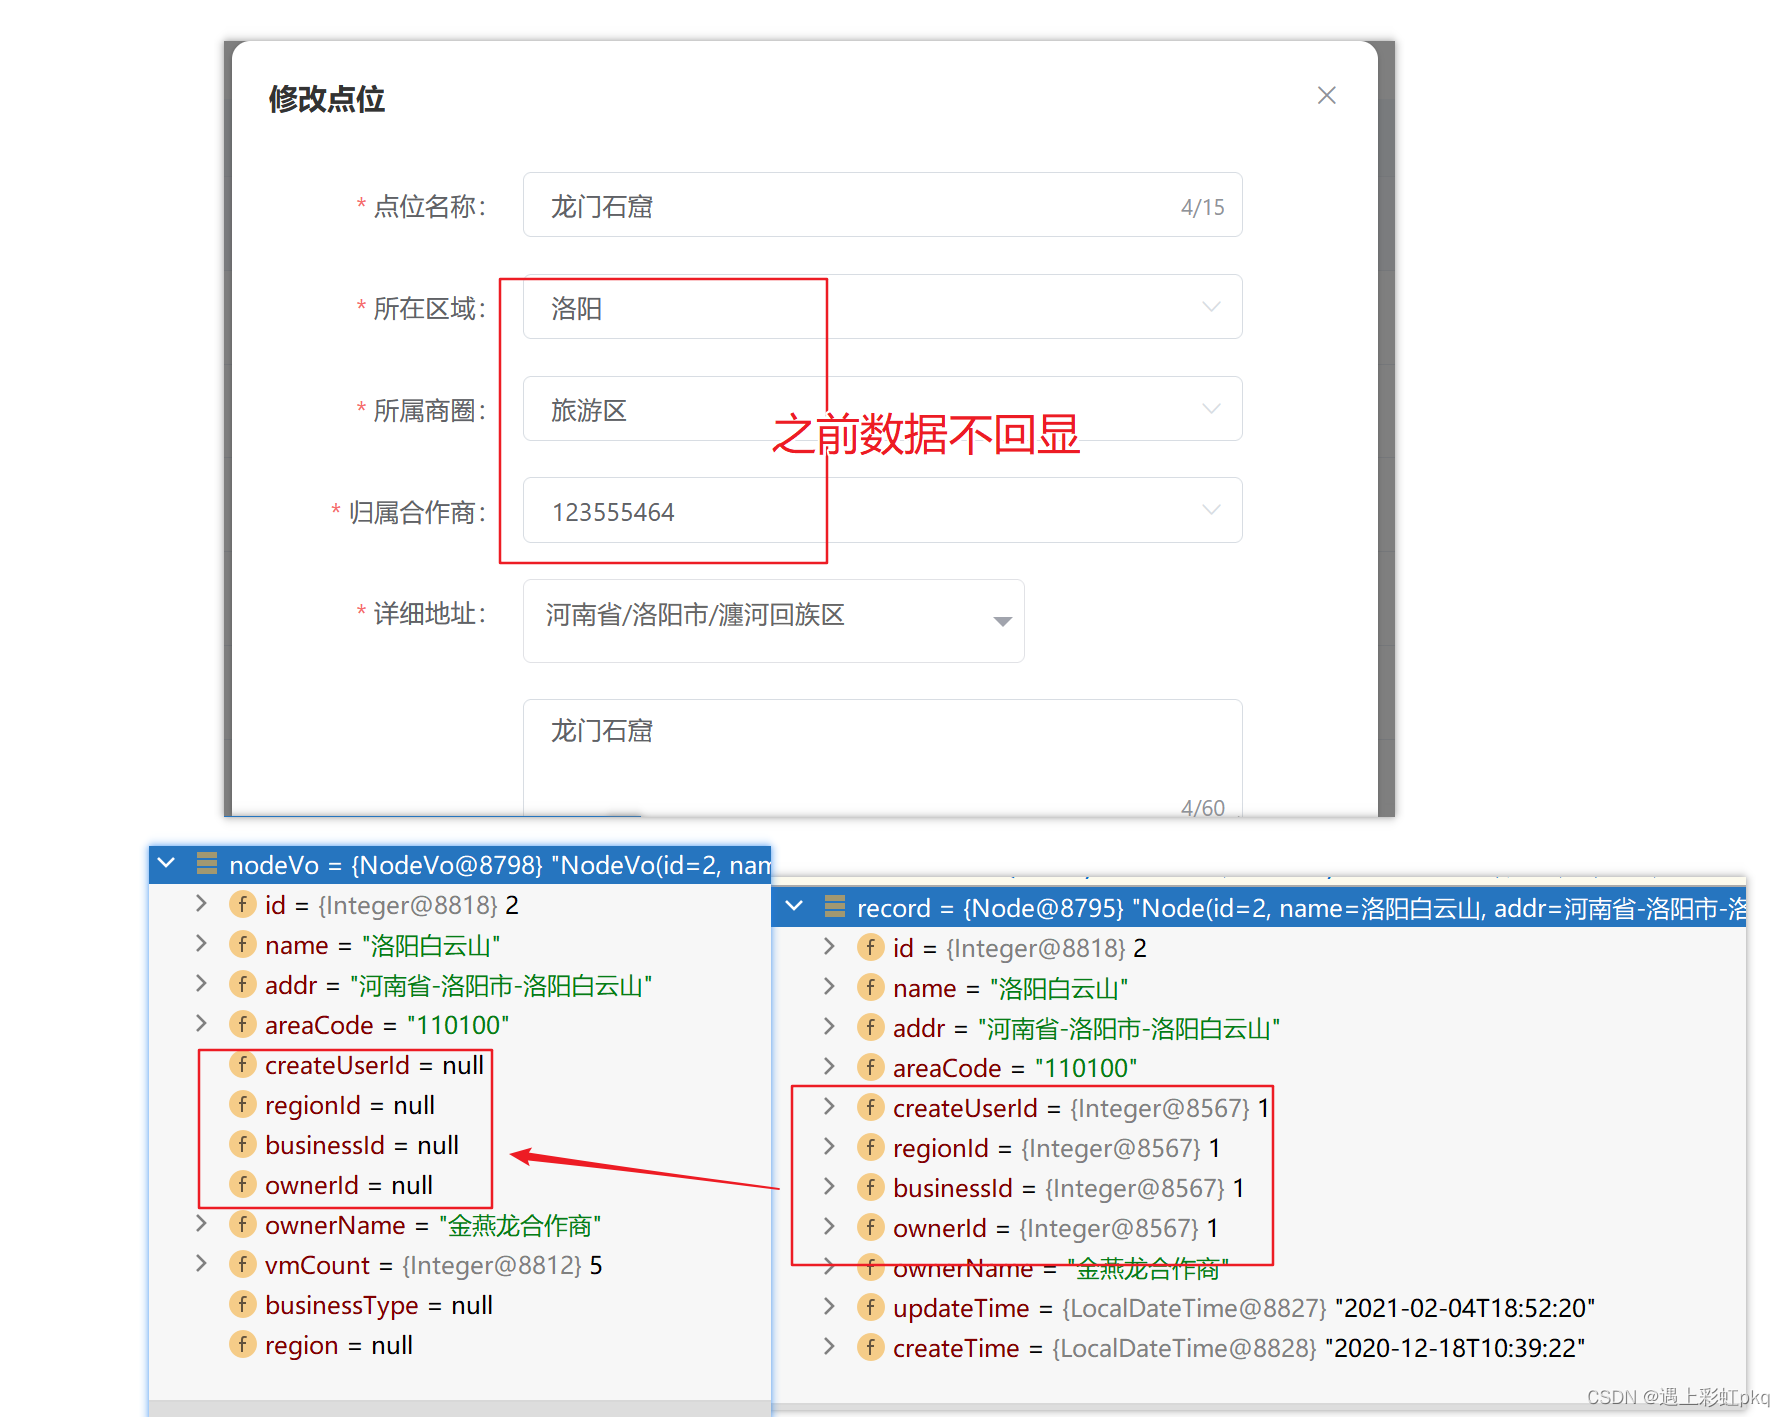1785x1417 pixels.
Task: Click the f icon beside businessType field
Action: (243, 1304)
